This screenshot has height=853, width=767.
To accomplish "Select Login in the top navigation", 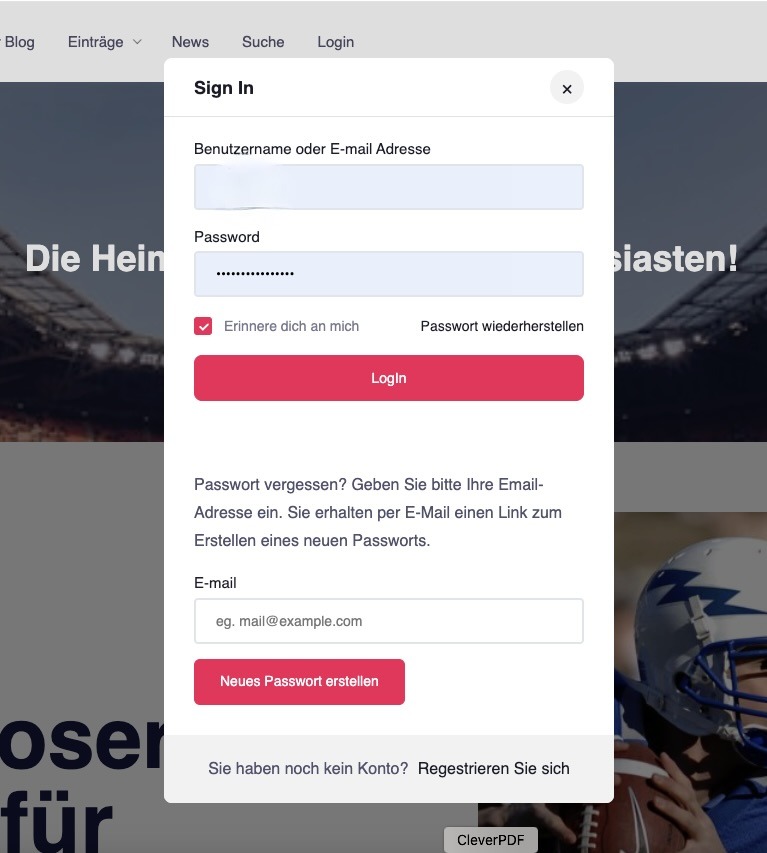I will [336, 42].
